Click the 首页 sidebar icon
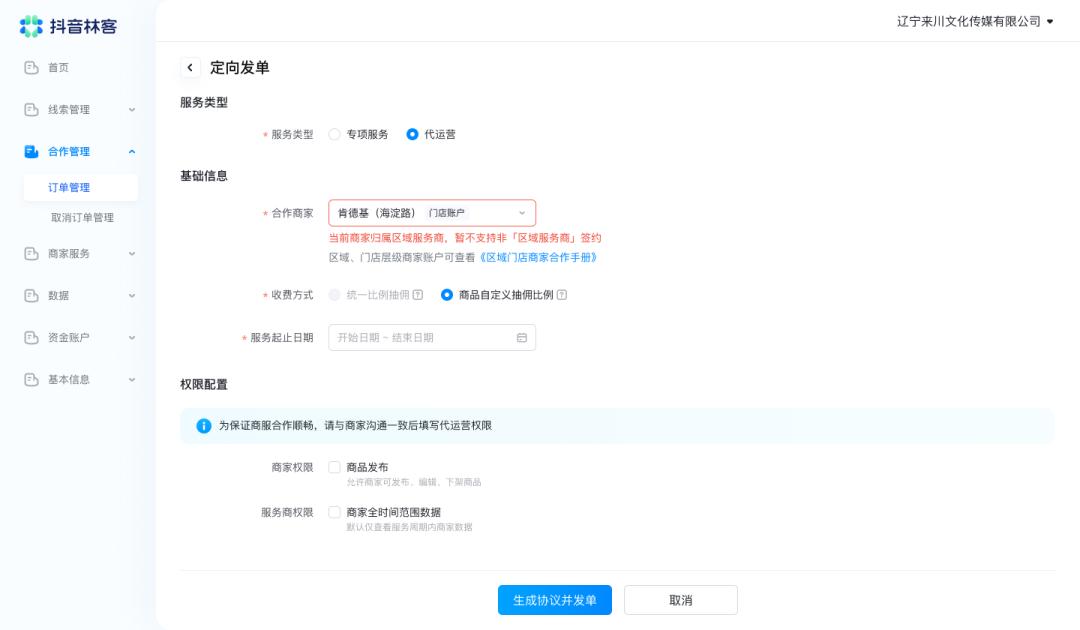 tap(31, 68)
